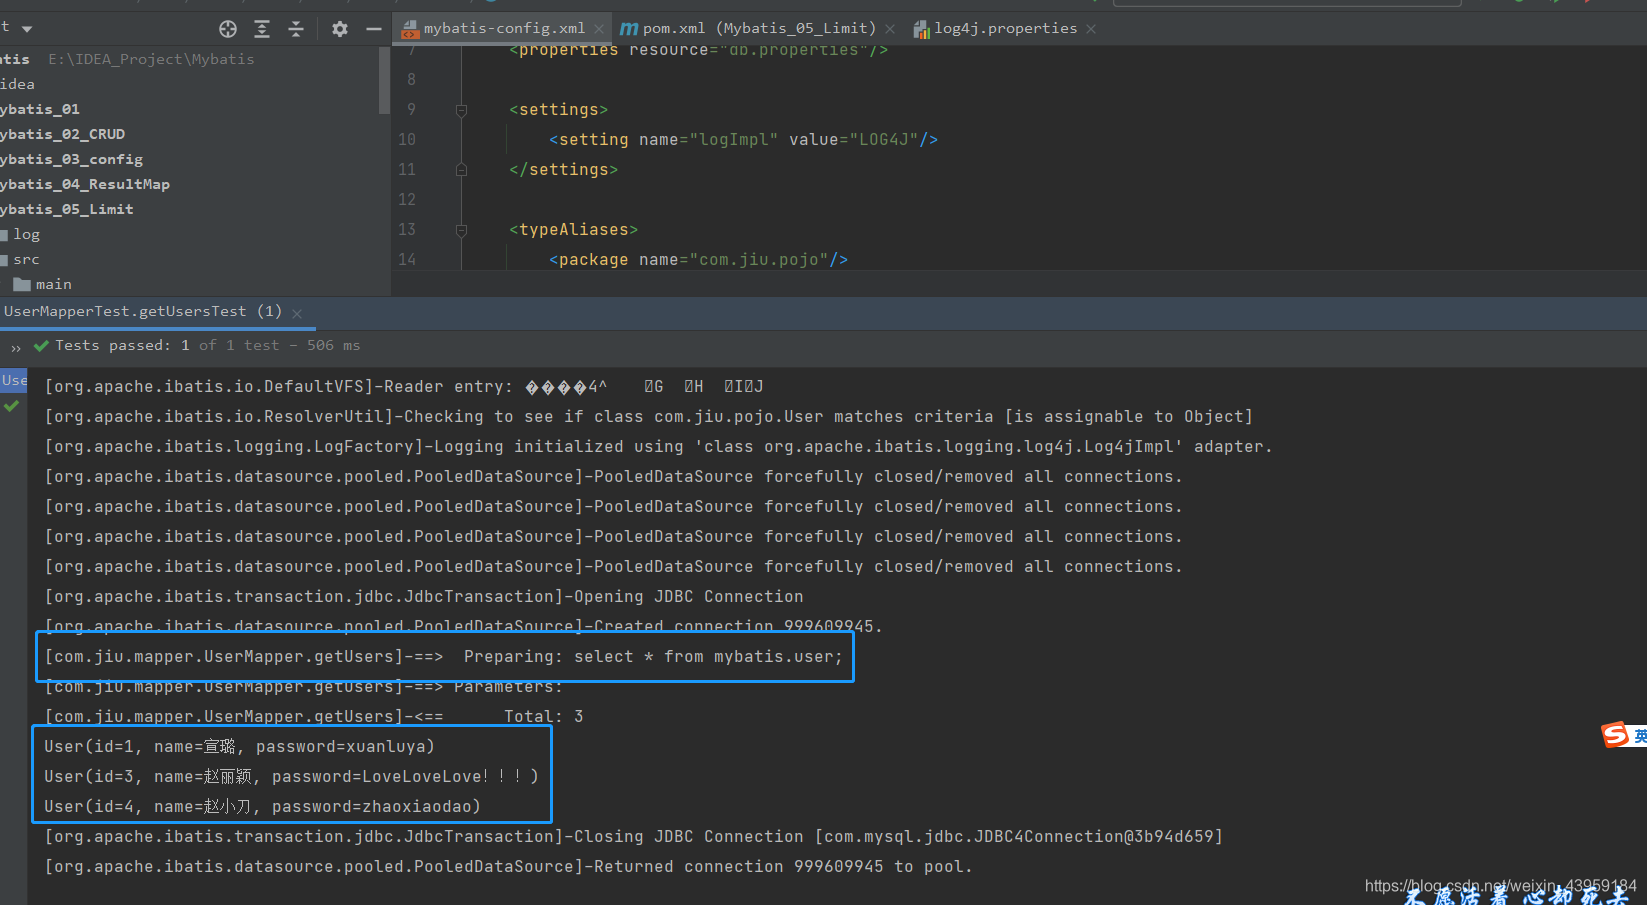Select the highlighted Use test node

pos(14,380)
